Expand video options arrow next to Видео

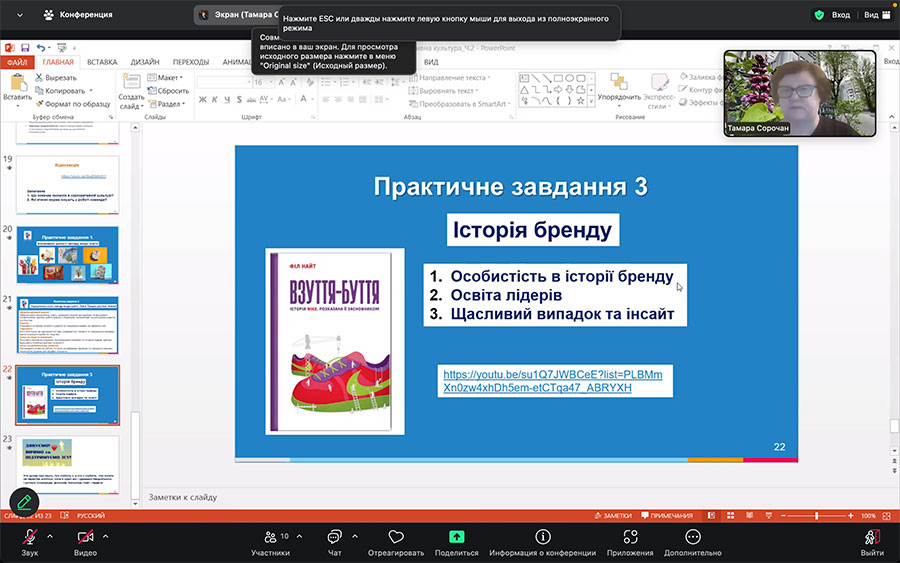(106, 534)
